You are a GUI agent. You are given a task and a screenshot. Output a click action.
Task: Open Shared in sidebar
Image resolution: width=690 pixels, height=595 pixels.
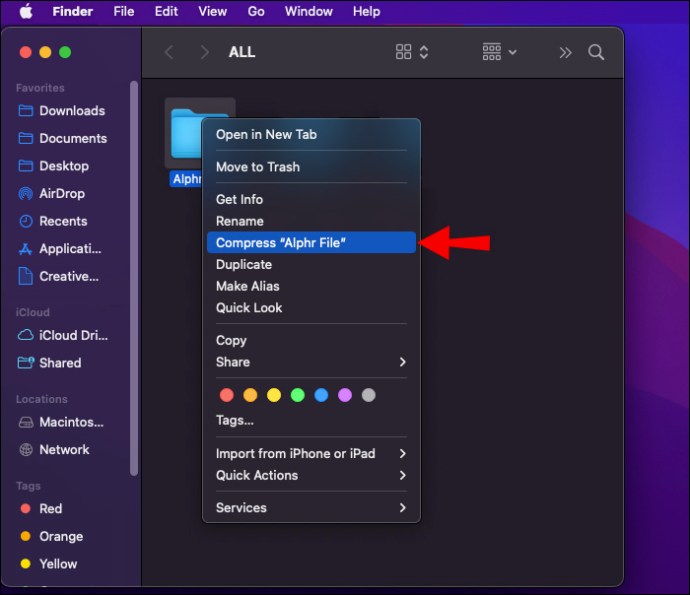50,363
